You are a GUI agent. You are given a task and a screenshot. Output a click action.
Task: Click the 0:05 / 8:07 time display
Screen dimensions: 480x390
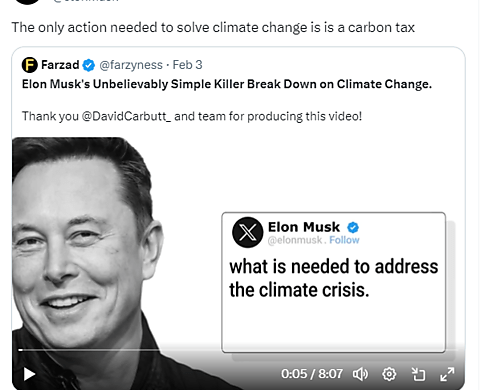point(312,374)
